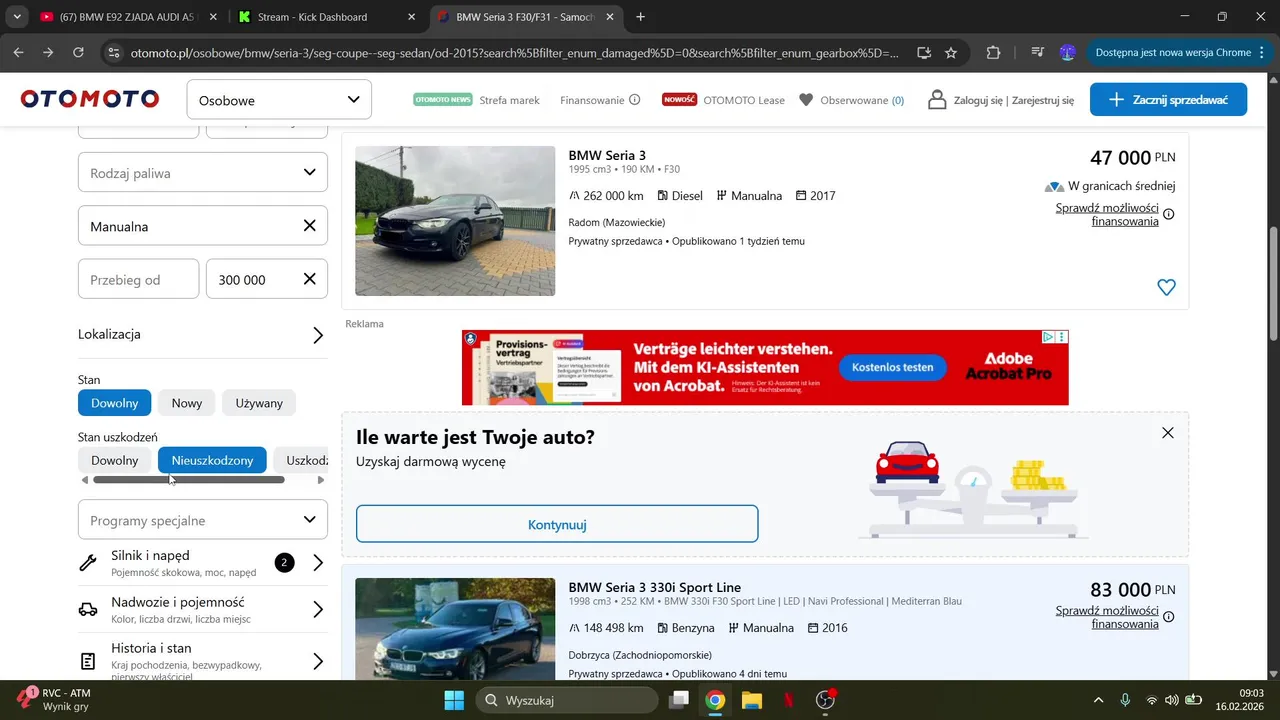
Task: Click the user profile icon in header
Action: 937,100
